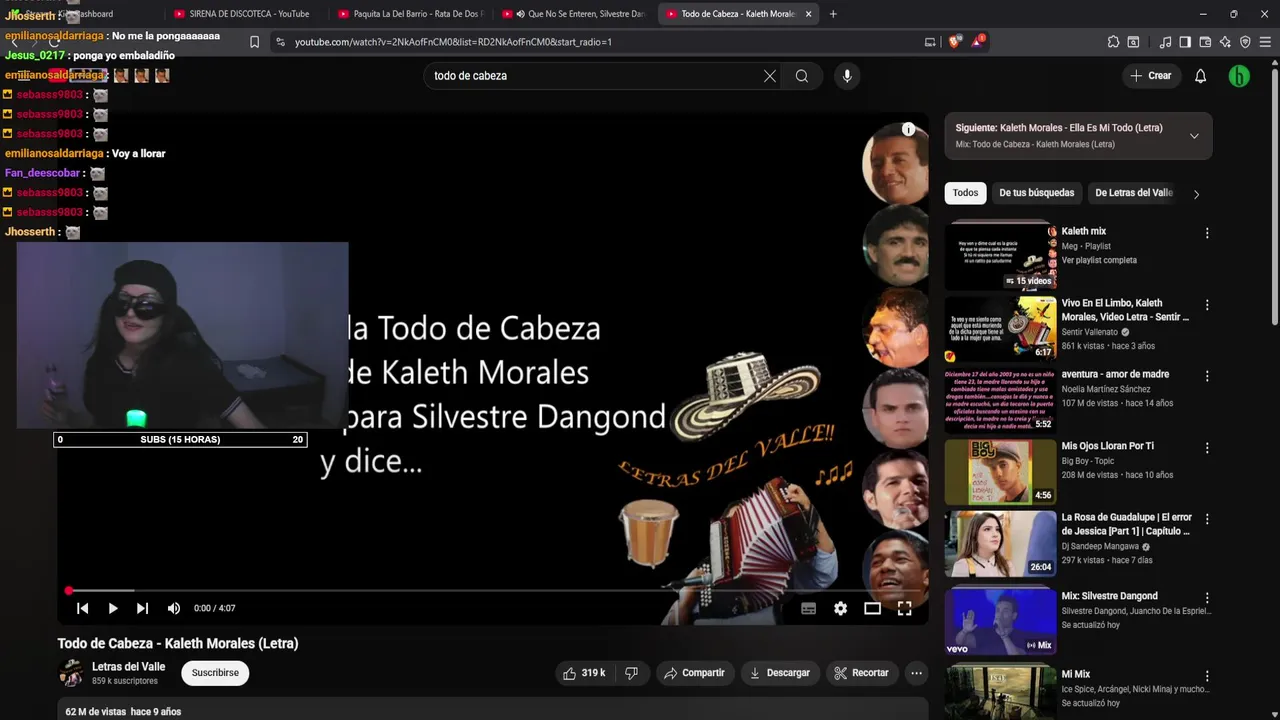Switch to Que No Se Enteren tab
This screenshot has width=1280, height=720.
pos(574,14)
